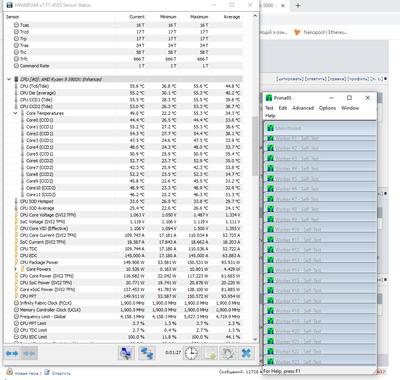Open a new browser tab with plus
Viewport: 400px width, 380px height.
click(x=298, y=6)
